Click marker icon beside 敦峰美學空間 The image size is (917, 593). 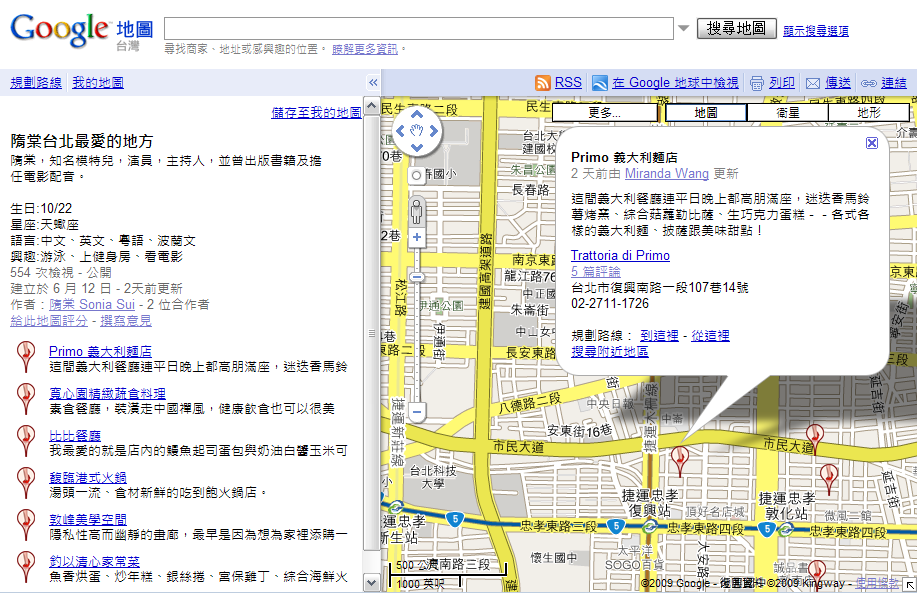[x=25, y=525]
